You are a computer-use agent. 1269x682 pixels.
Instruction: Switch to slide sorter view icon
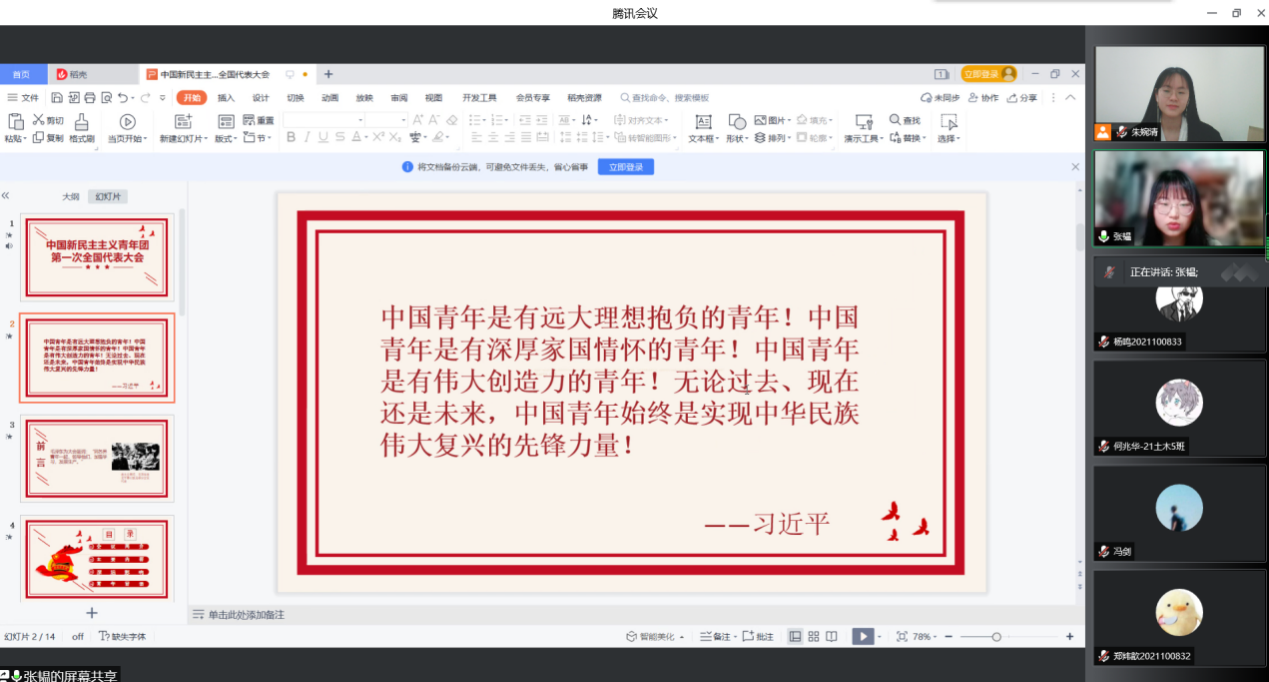(814, 636)
